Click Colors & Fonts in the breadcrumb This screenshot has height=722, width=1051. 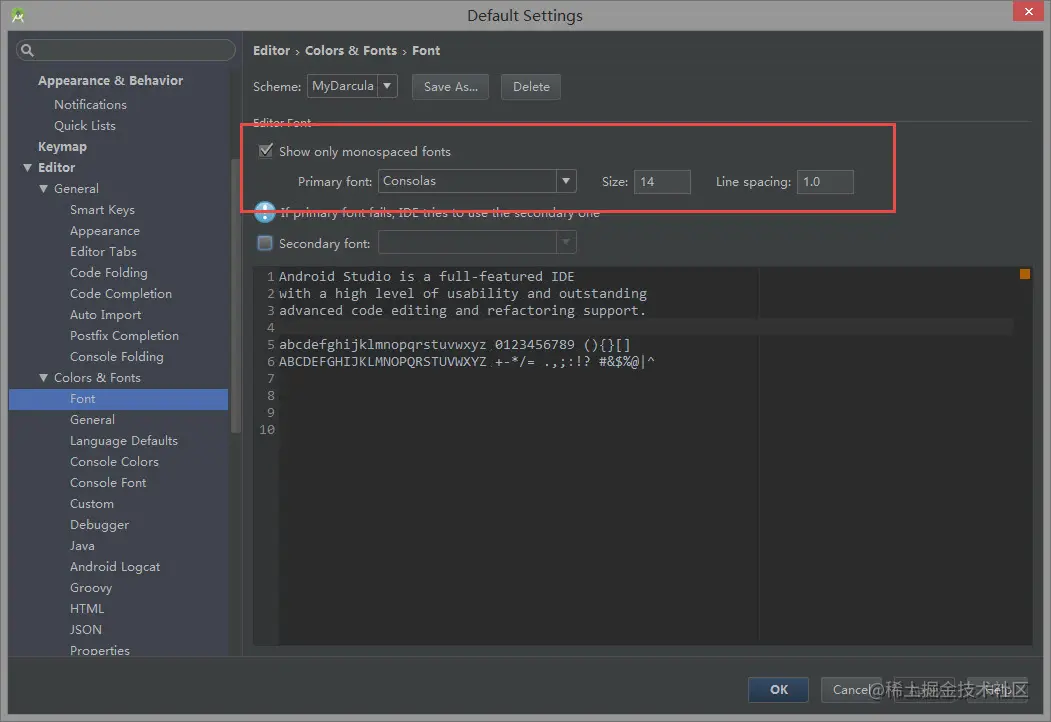[x=351, y=51]
